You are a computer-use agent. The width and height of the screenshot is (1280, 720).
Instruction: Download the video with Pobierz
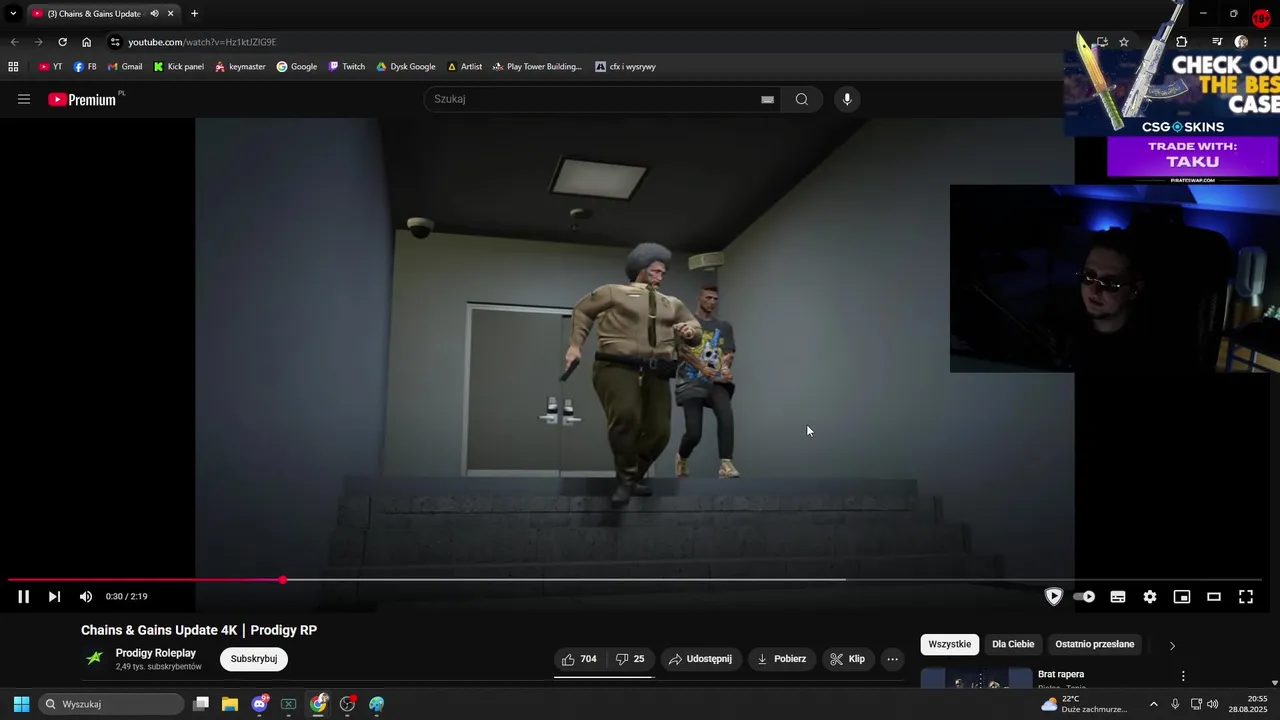[782, 659]
